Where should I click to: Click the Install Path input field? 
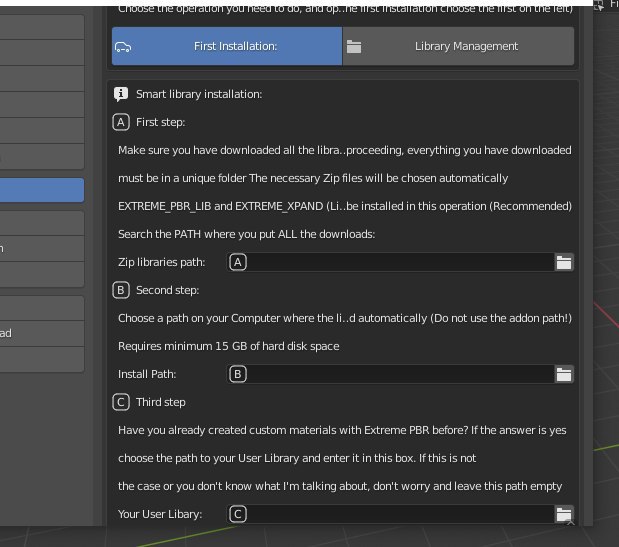[391, 375]
